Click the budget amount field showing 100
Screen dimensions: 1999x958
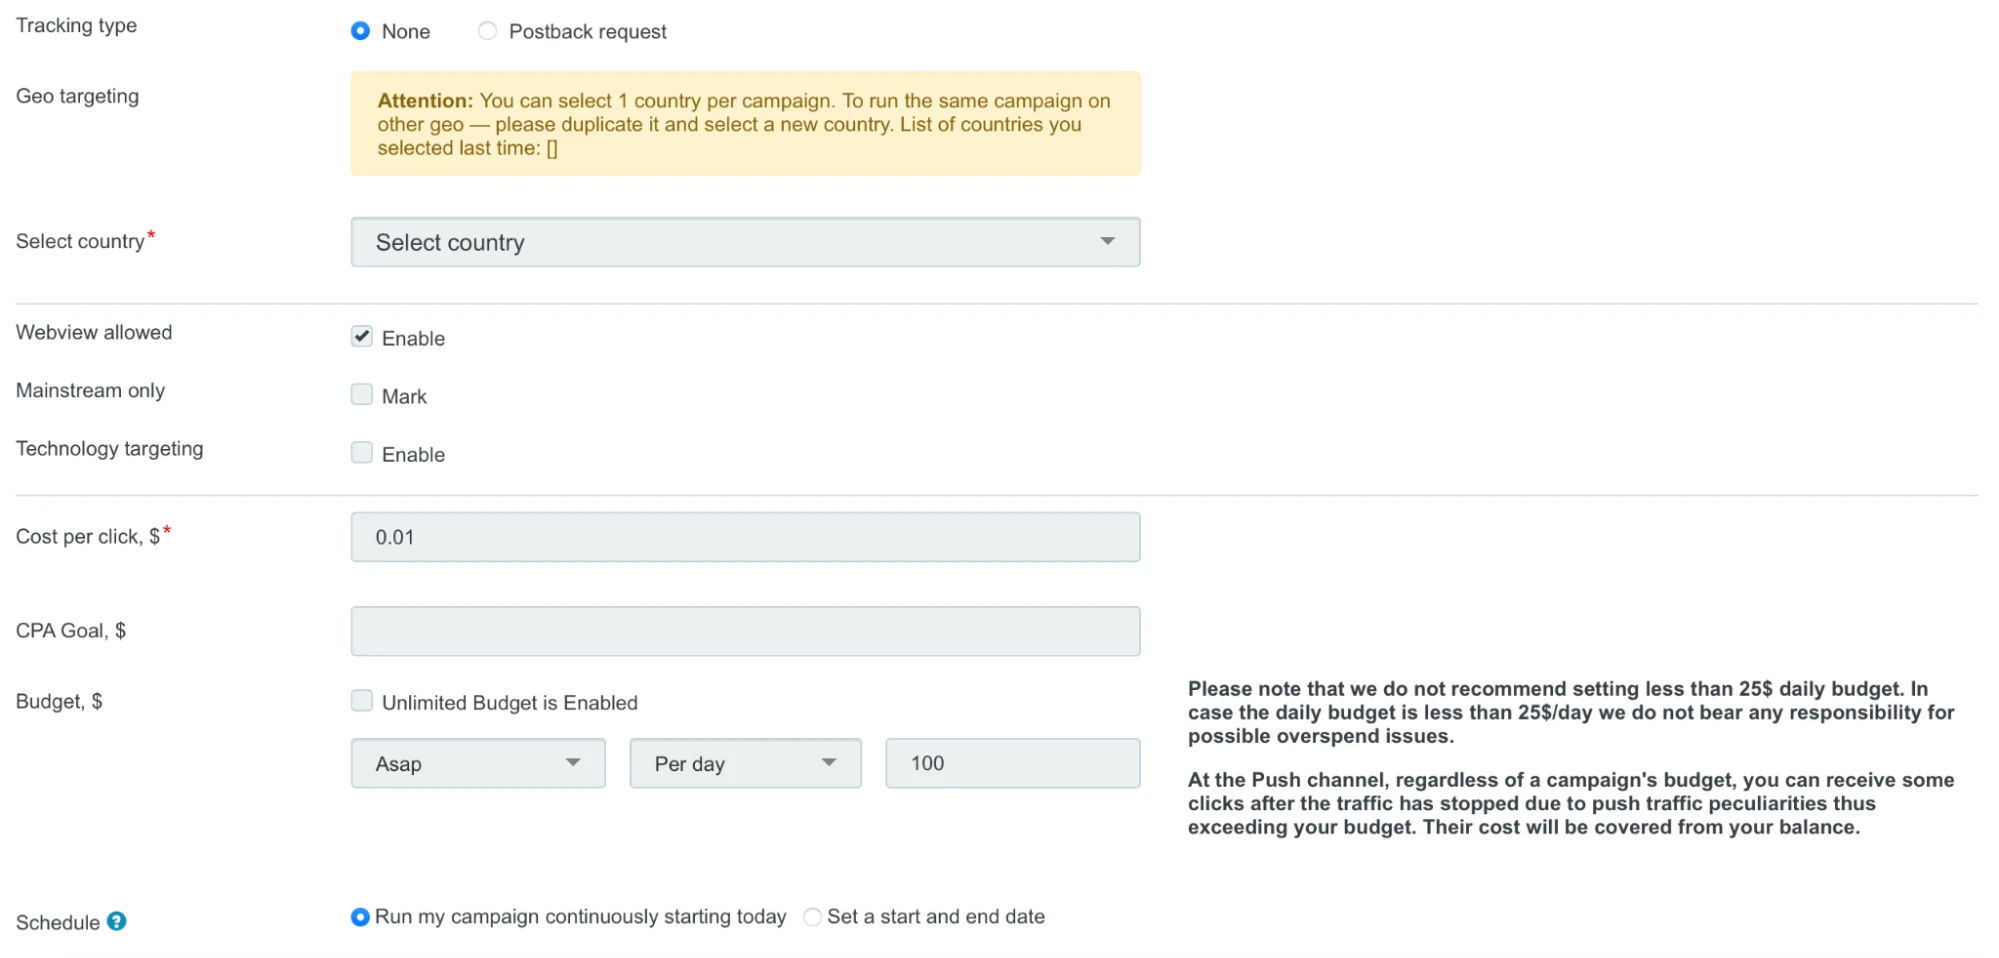pyautogui.click(x=1012, y=763)
